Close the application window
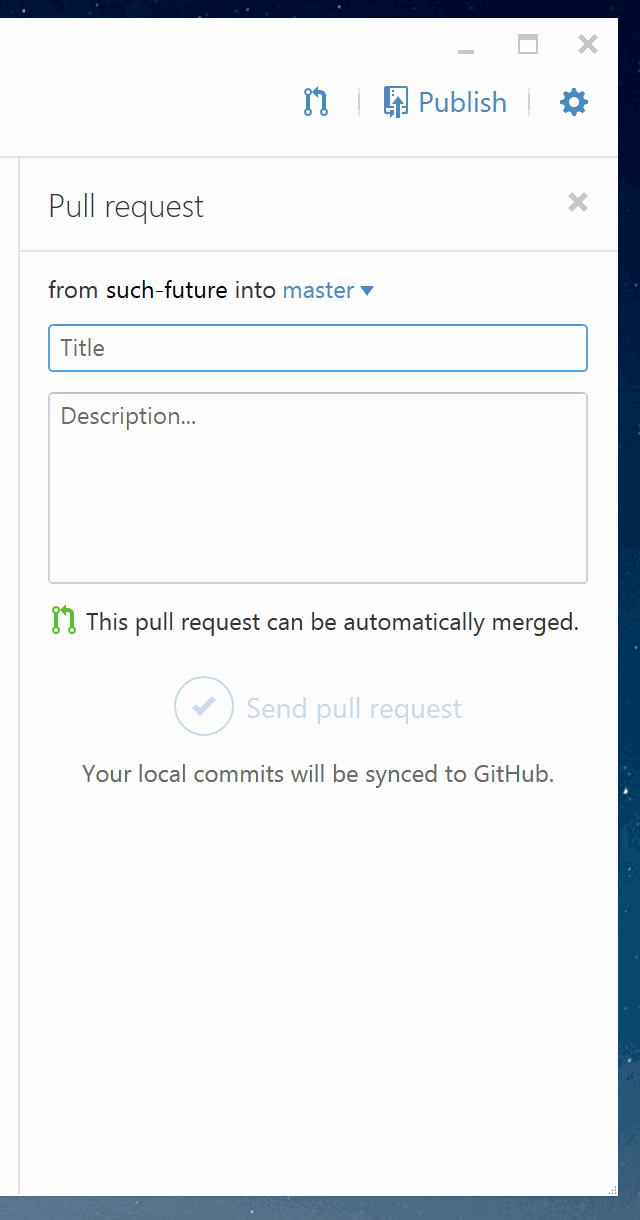Viewport: 640px width, 1220px height. coord(588,44)
